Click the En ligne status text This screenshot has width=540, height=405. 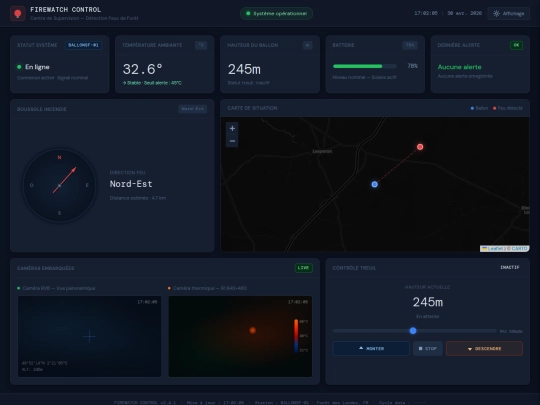pyautogui.click(x=37, y=67)
